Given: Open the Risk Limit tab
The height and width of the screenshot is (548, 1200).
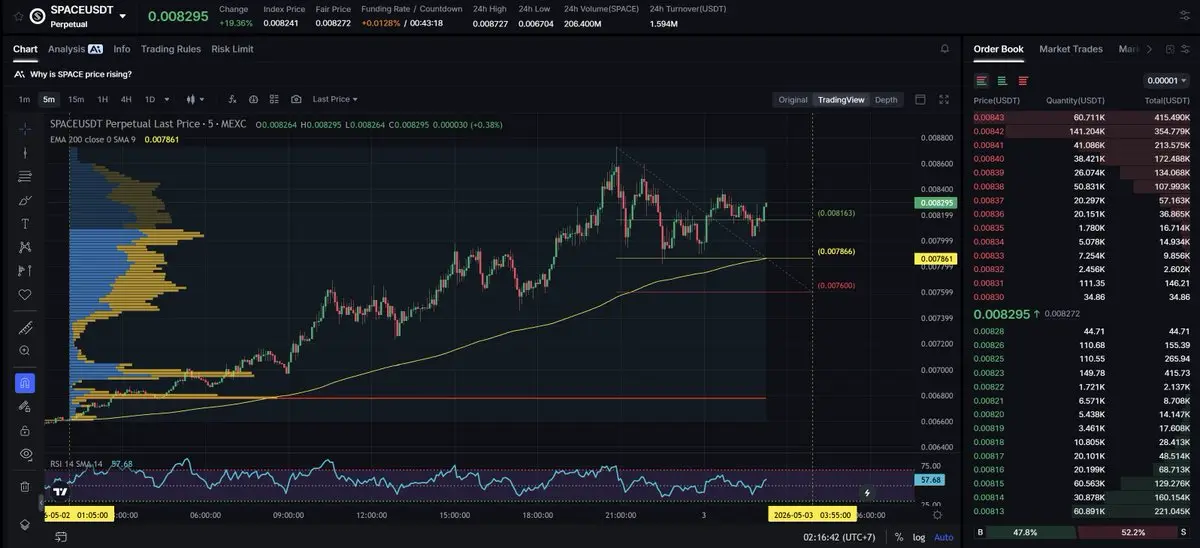Looking at the screenshot, I should point(232,49).
